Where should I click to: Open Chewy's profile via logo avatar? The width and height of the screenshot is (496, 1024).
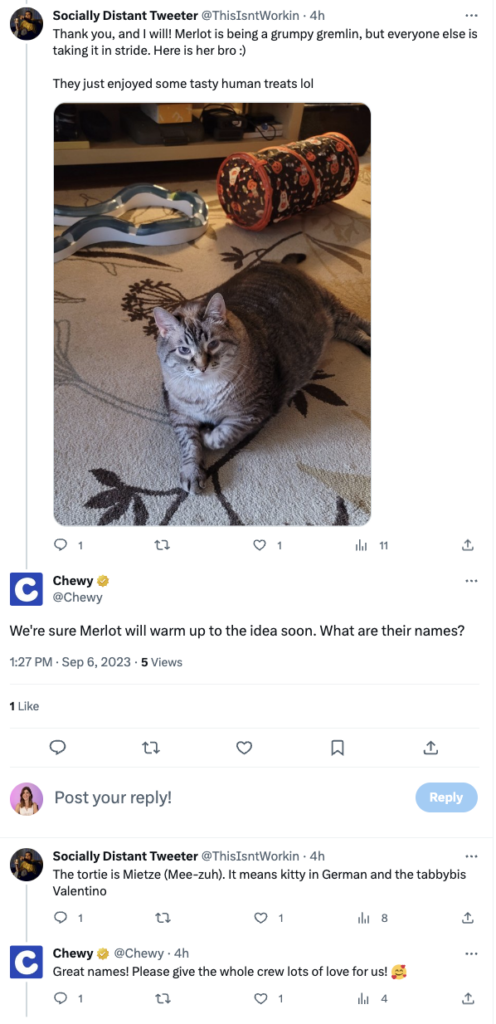[26, 589]
